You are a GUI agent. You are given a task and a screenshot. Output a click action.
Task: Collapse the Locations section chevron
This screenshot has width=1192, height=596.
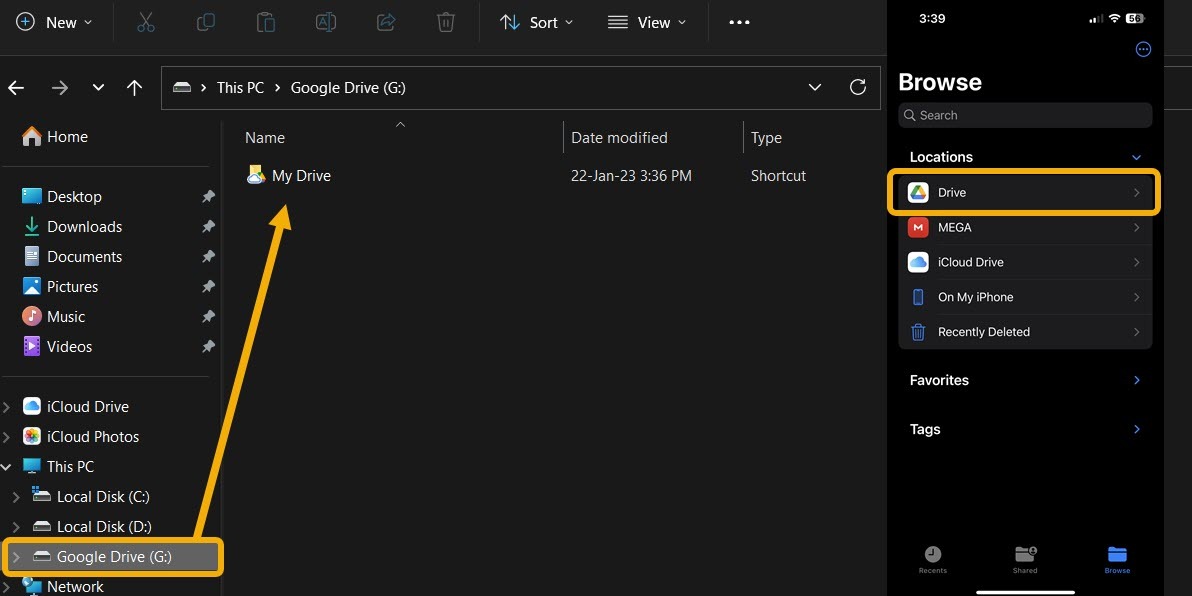coord(1136,157)
